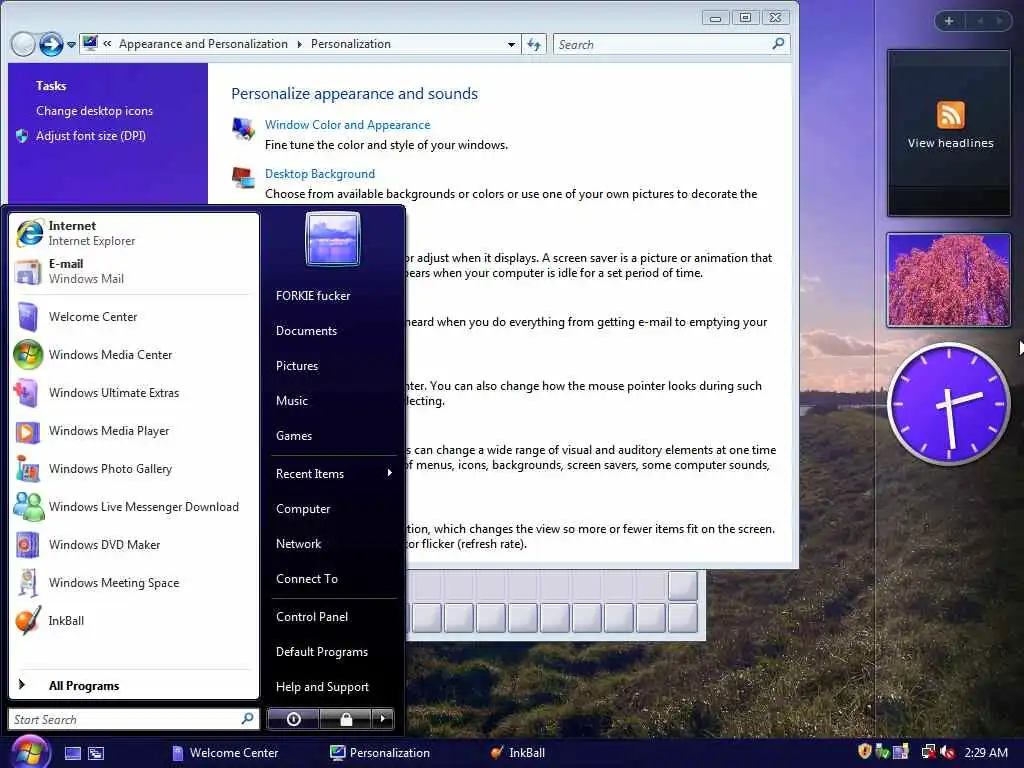Launch Windows Media Center icon

[x=27, y=355]
